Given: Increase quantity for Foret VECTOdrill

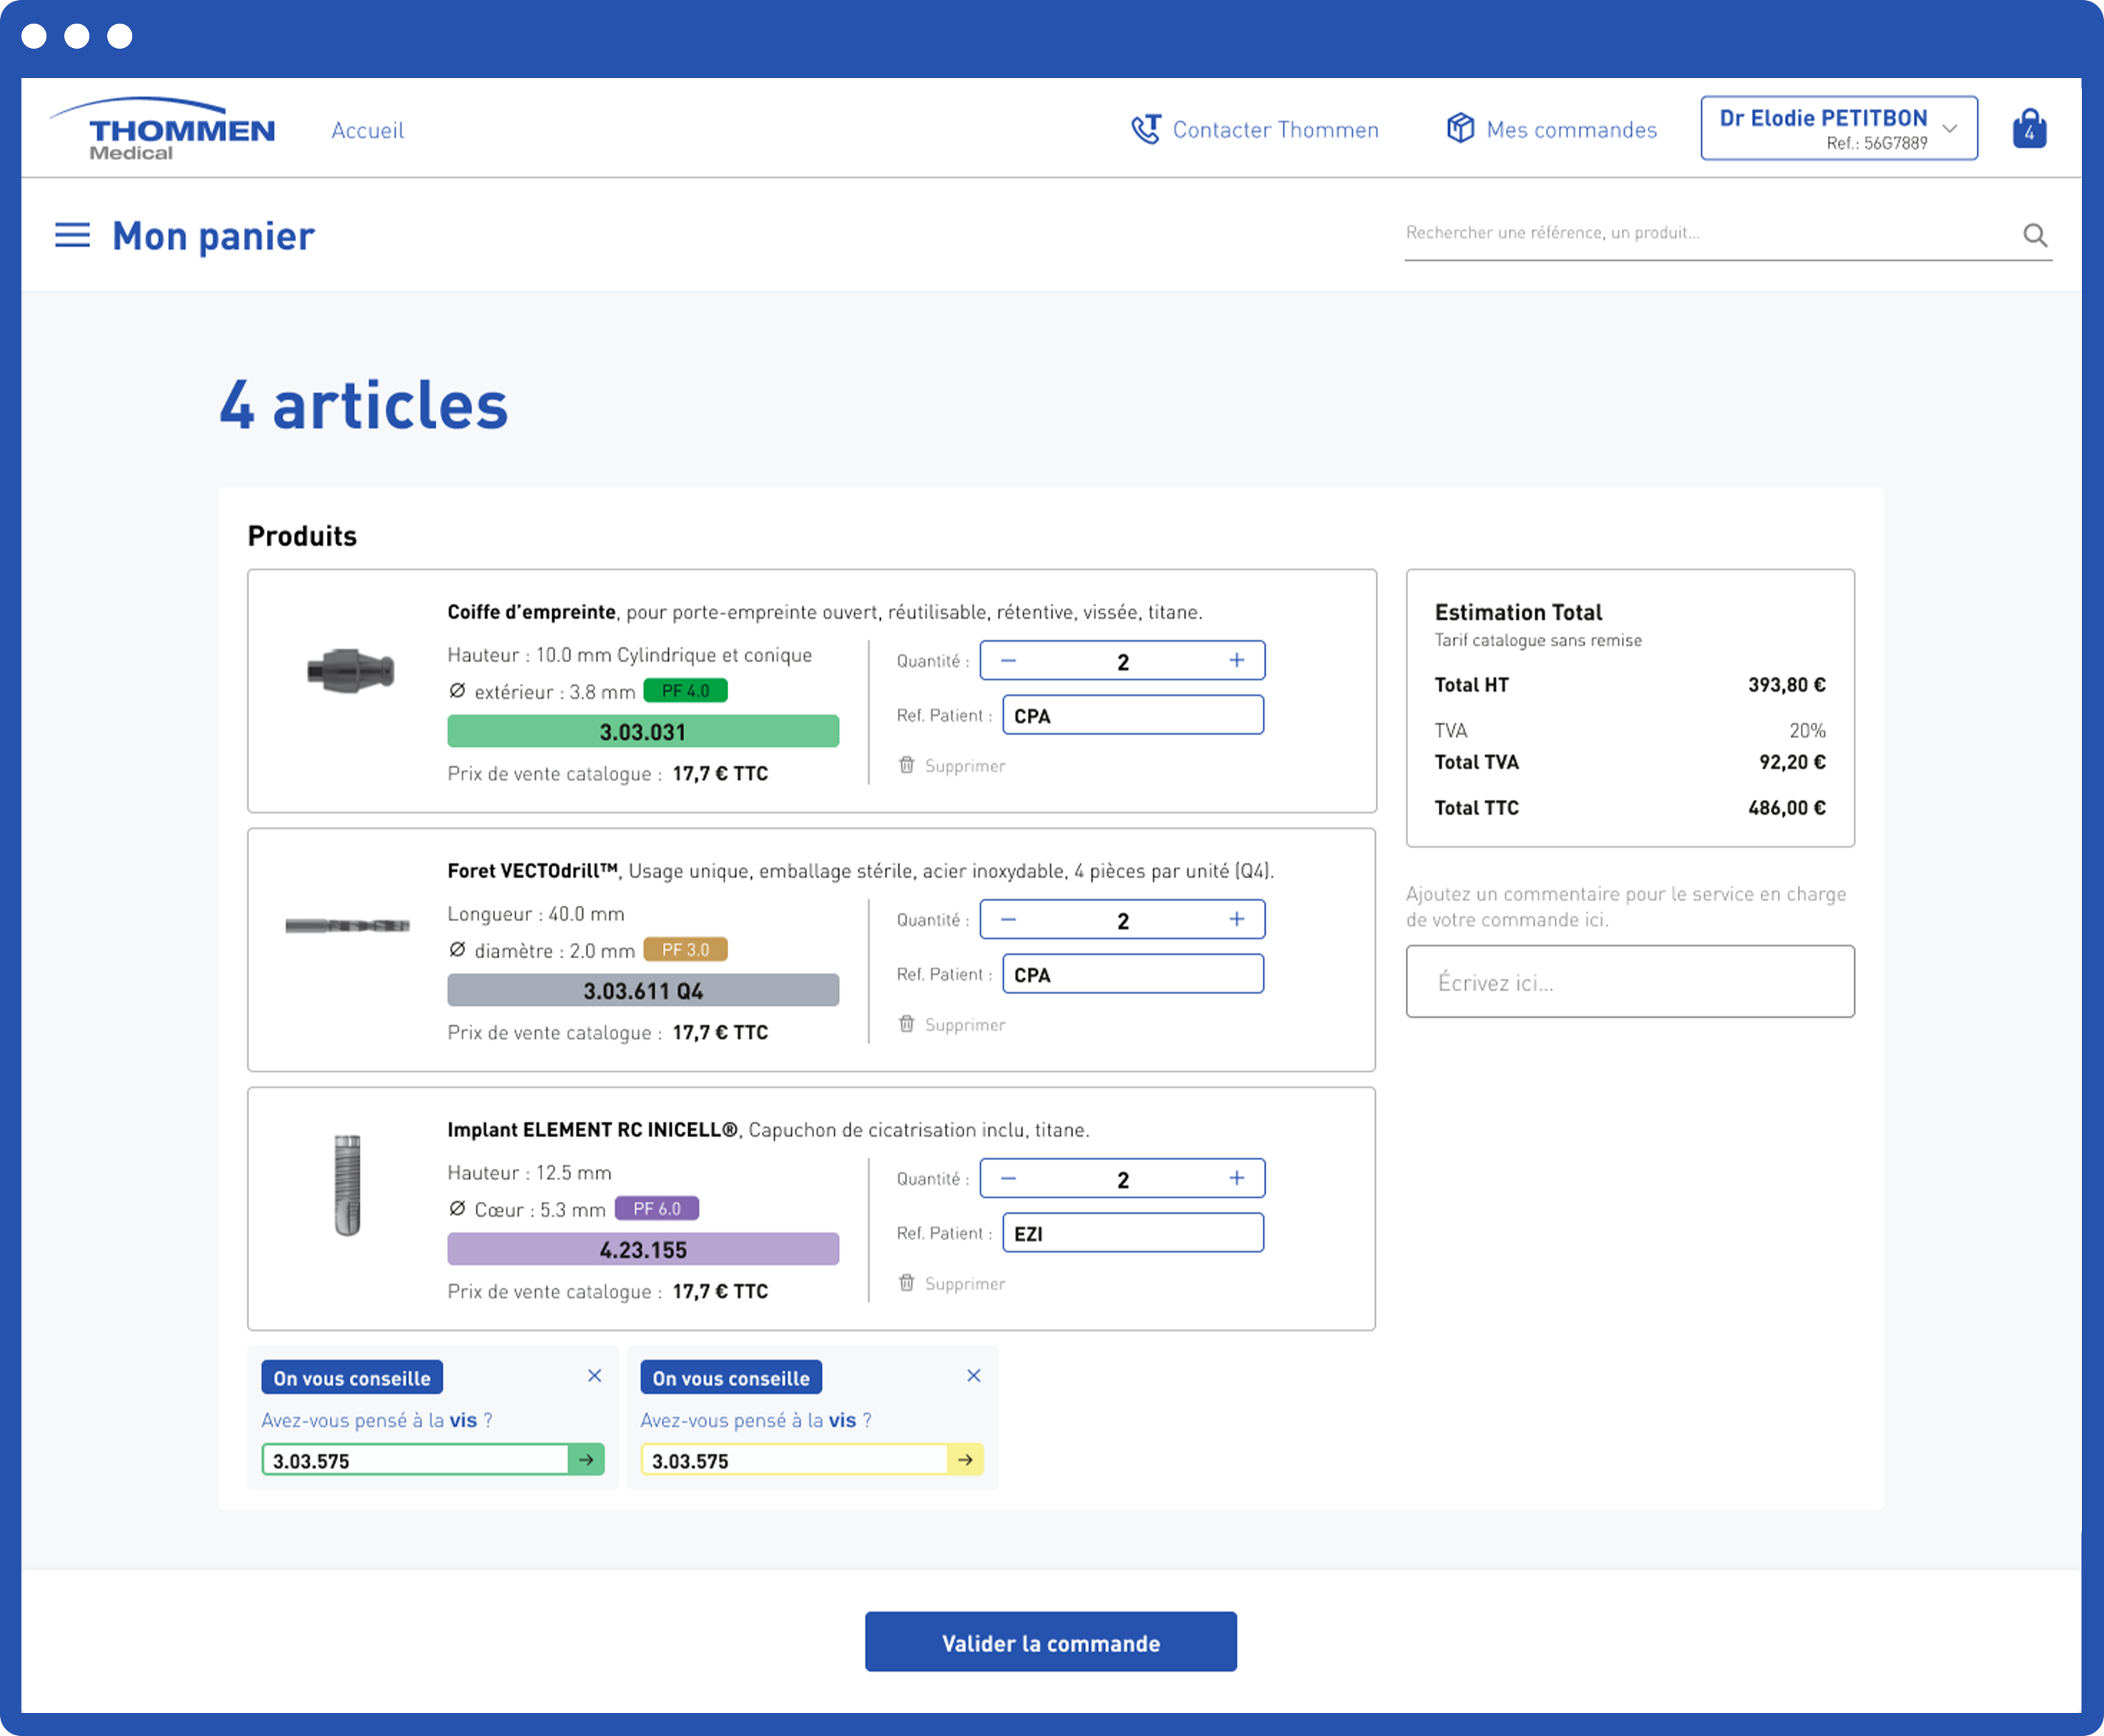Looking at the screenshot, I should 1237,920.
